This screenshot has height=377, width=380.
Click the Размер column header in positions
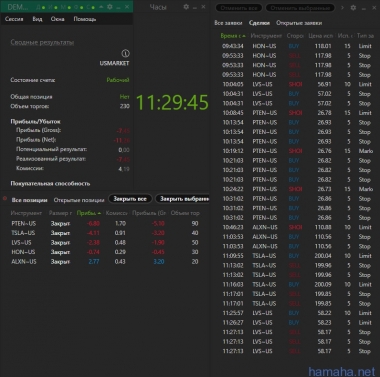60,213
